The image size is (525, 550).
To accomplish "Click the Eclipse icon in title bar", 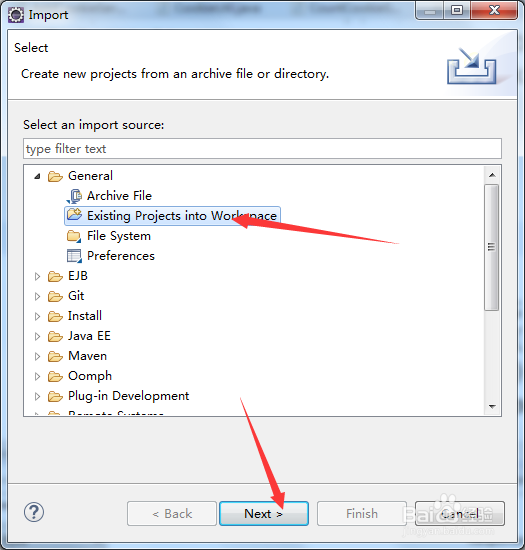I will tap(16, 15).
